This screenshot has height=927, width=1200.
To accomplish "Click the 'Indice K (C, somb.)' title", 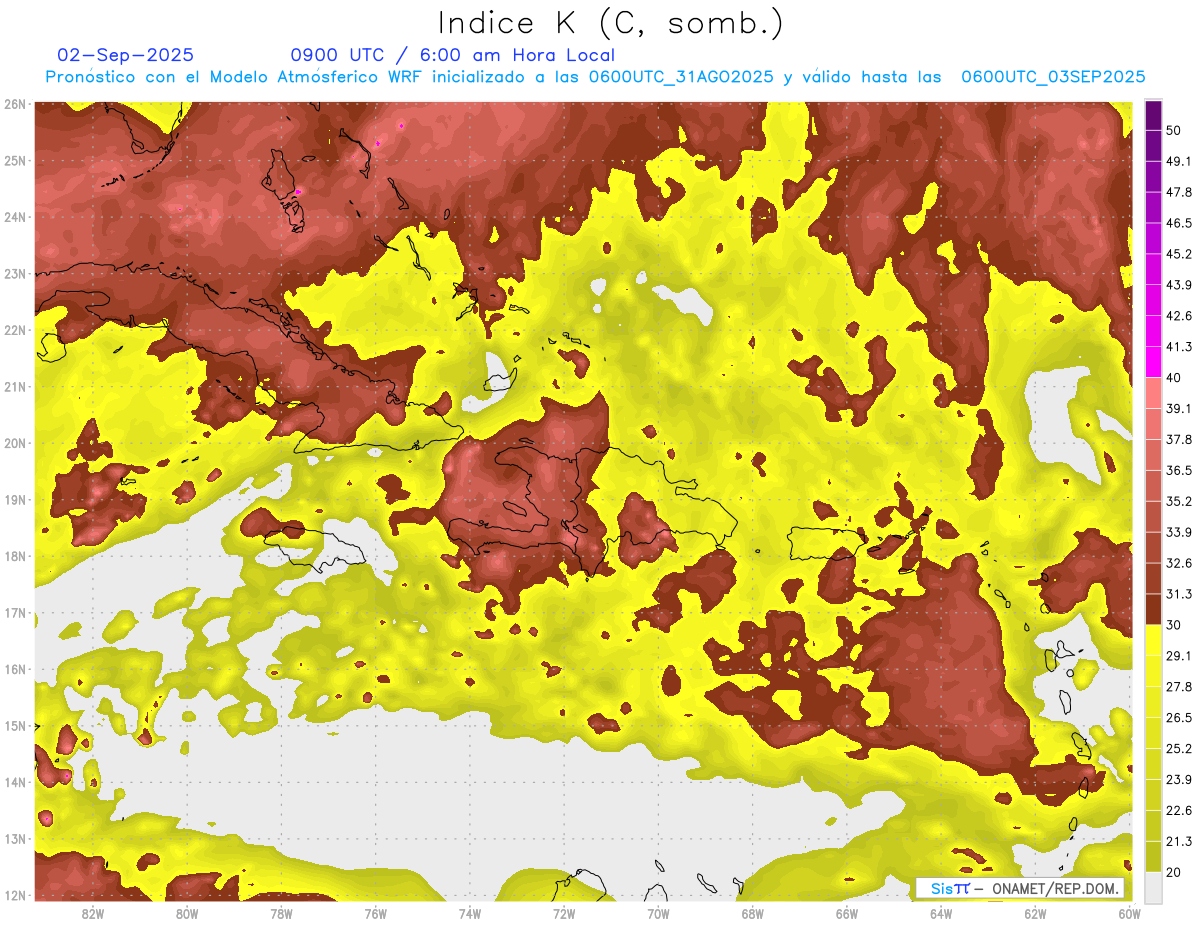I will [x=611, y=23].
